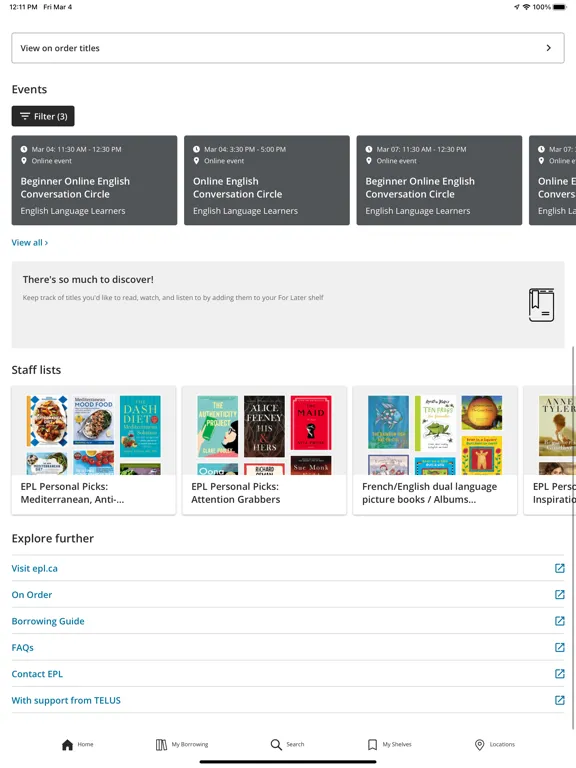Tap The Maid red book cover
Viewport: 576px width, 768px height.
click(311, 422)
